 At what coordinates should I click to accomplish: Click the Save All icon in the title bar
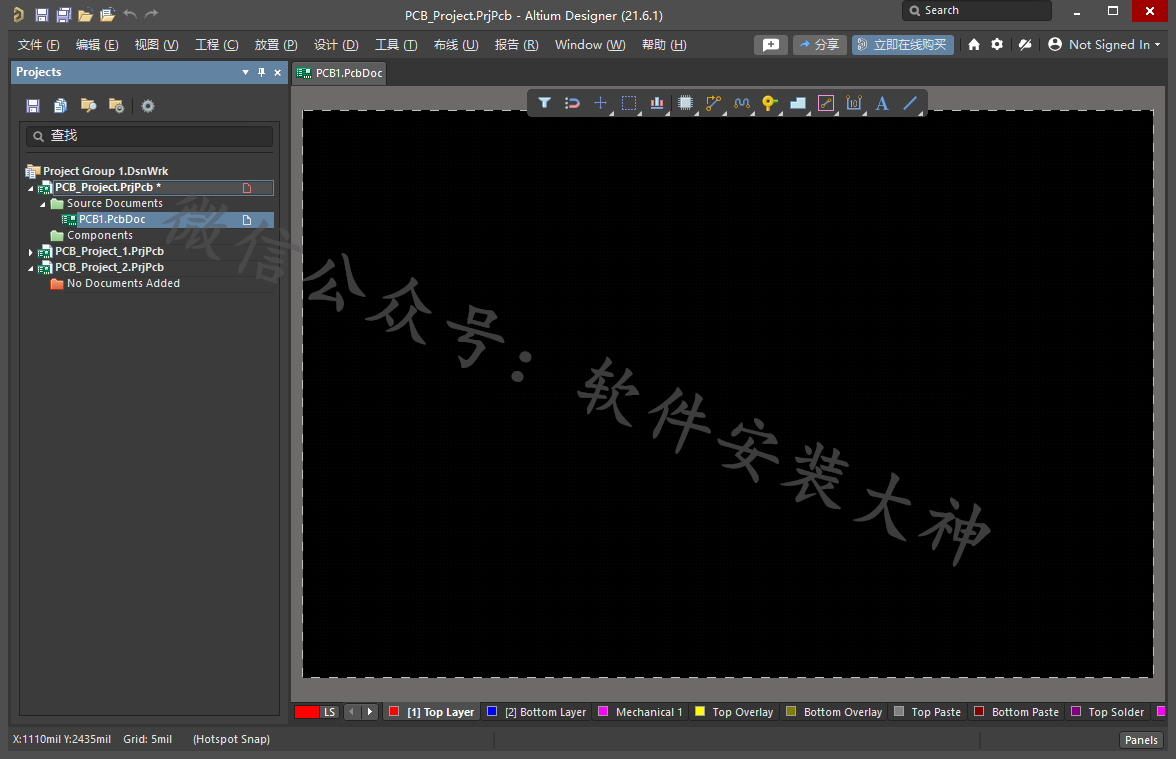pyautogui.click(x=64, y=14)
